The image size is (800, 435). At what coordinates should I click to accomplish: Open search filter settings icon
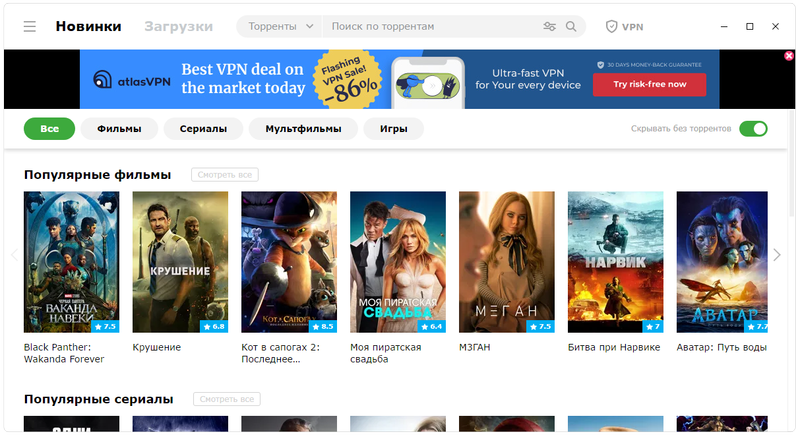(x=549, y=27)
